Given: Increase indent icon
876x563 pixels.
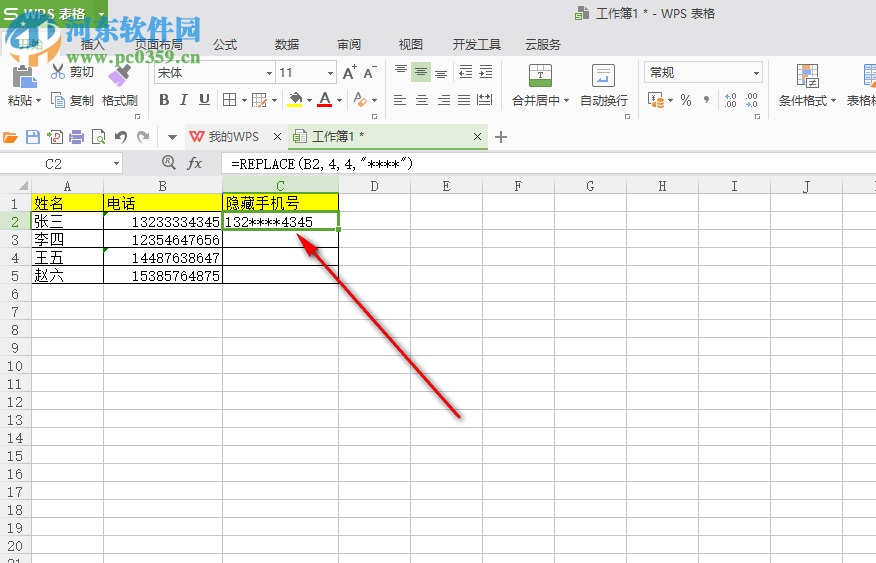Looking at the screenshot, I should pyautogui.click(x=485, y=71).
